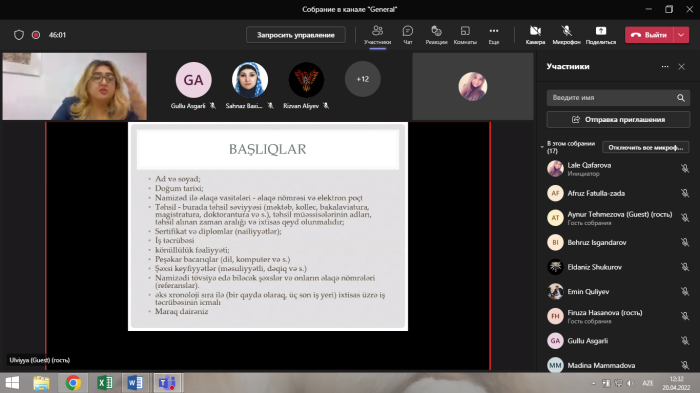Expand the dropdown arrow next to Выйти
The width and height of the screenshot is (700, 393).
[681, 35]
